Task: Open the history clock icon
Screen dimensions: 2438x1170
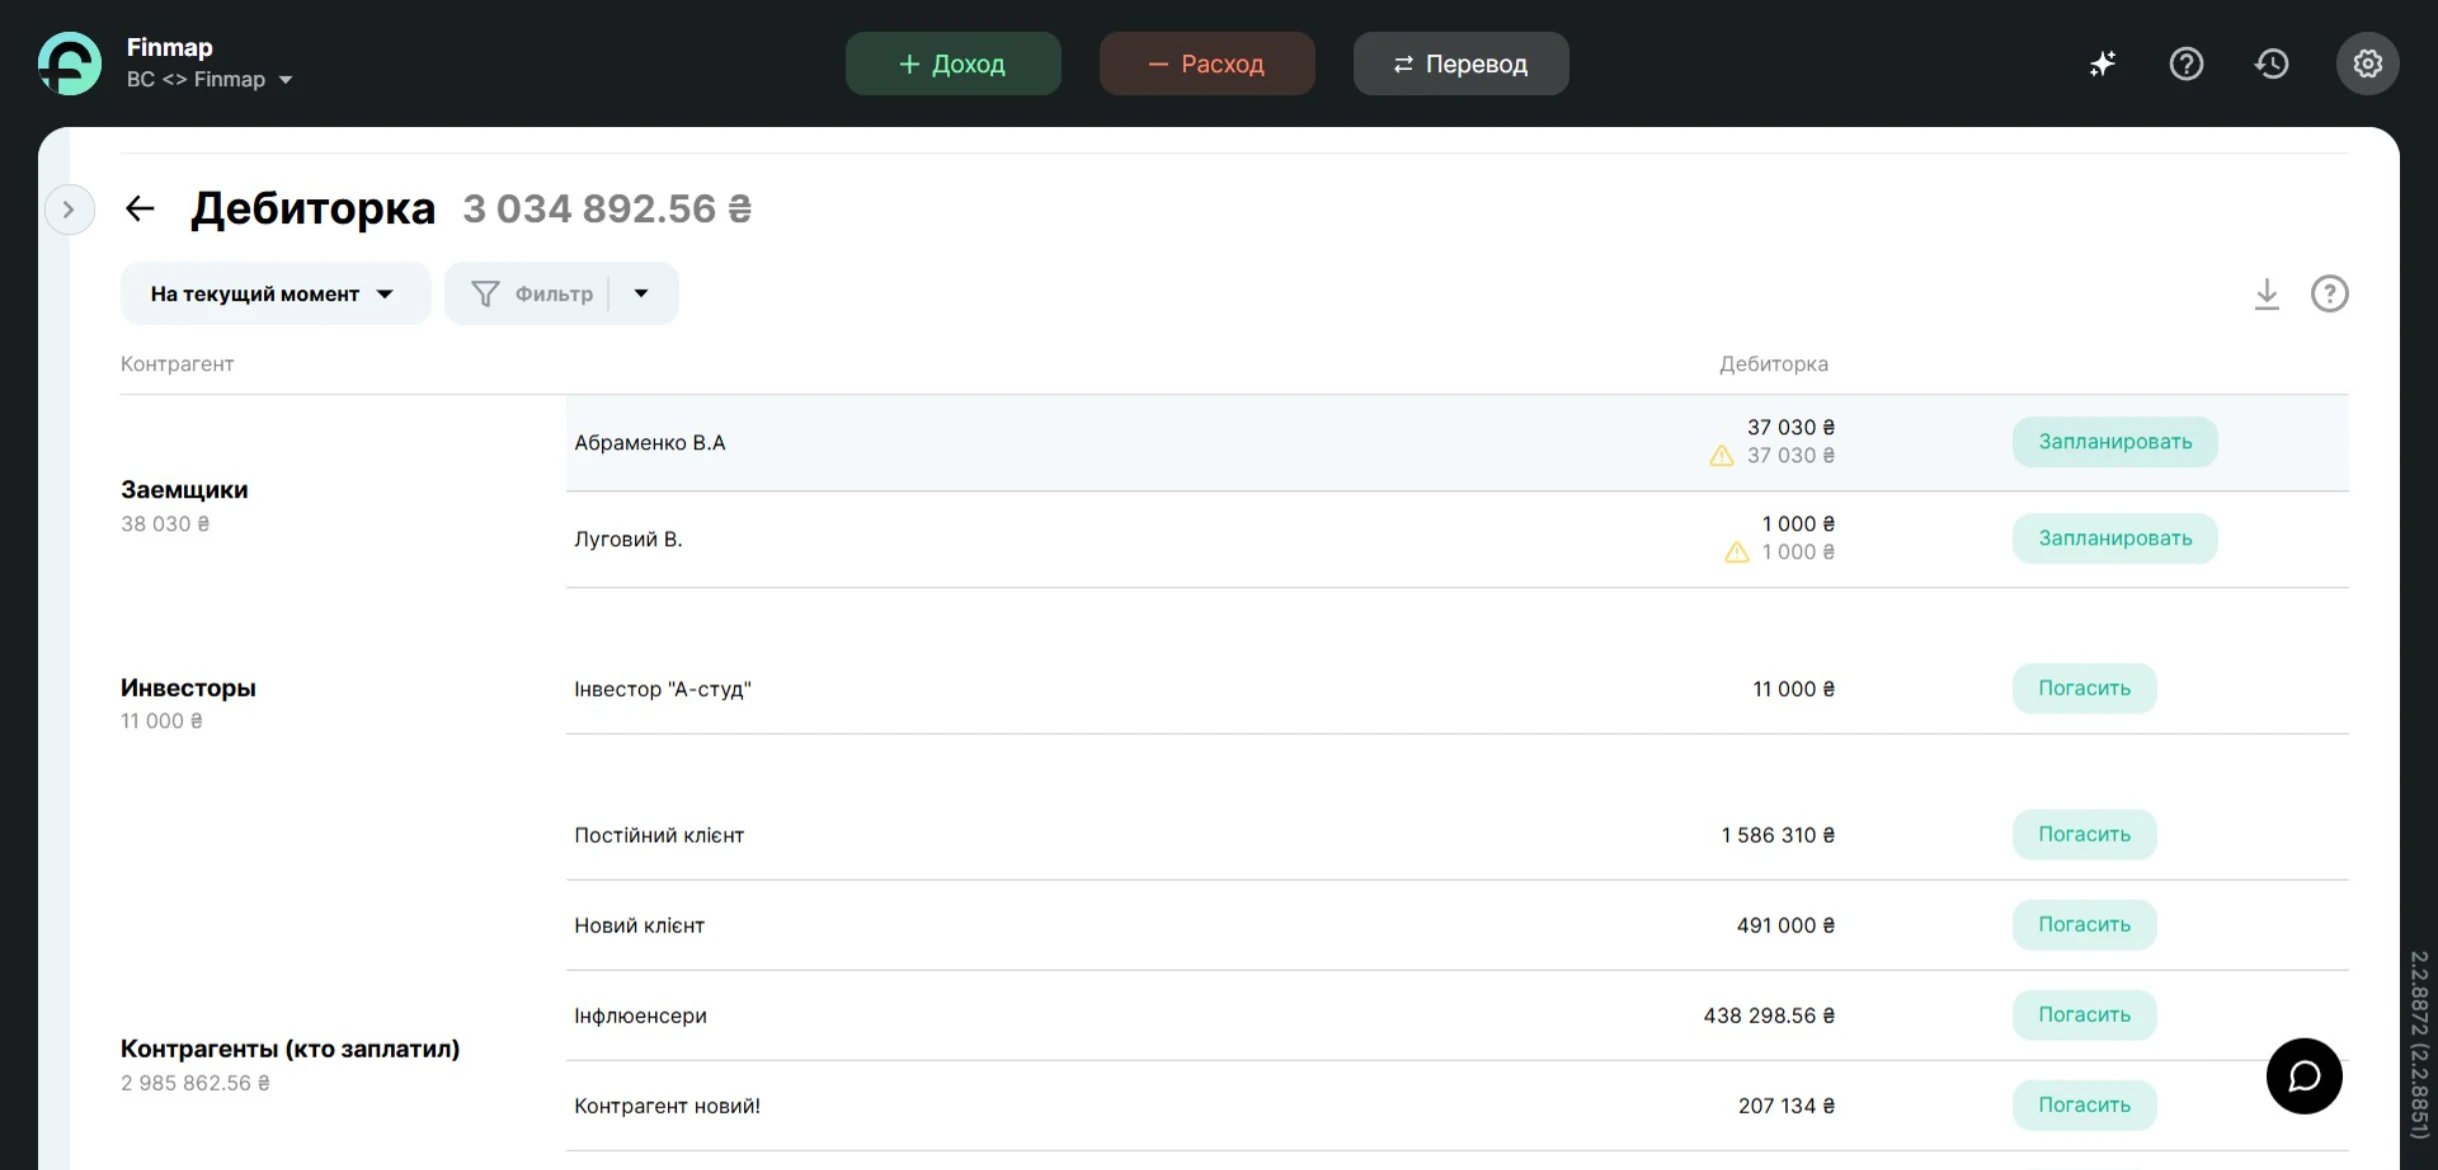Action: coord(2272,64)
